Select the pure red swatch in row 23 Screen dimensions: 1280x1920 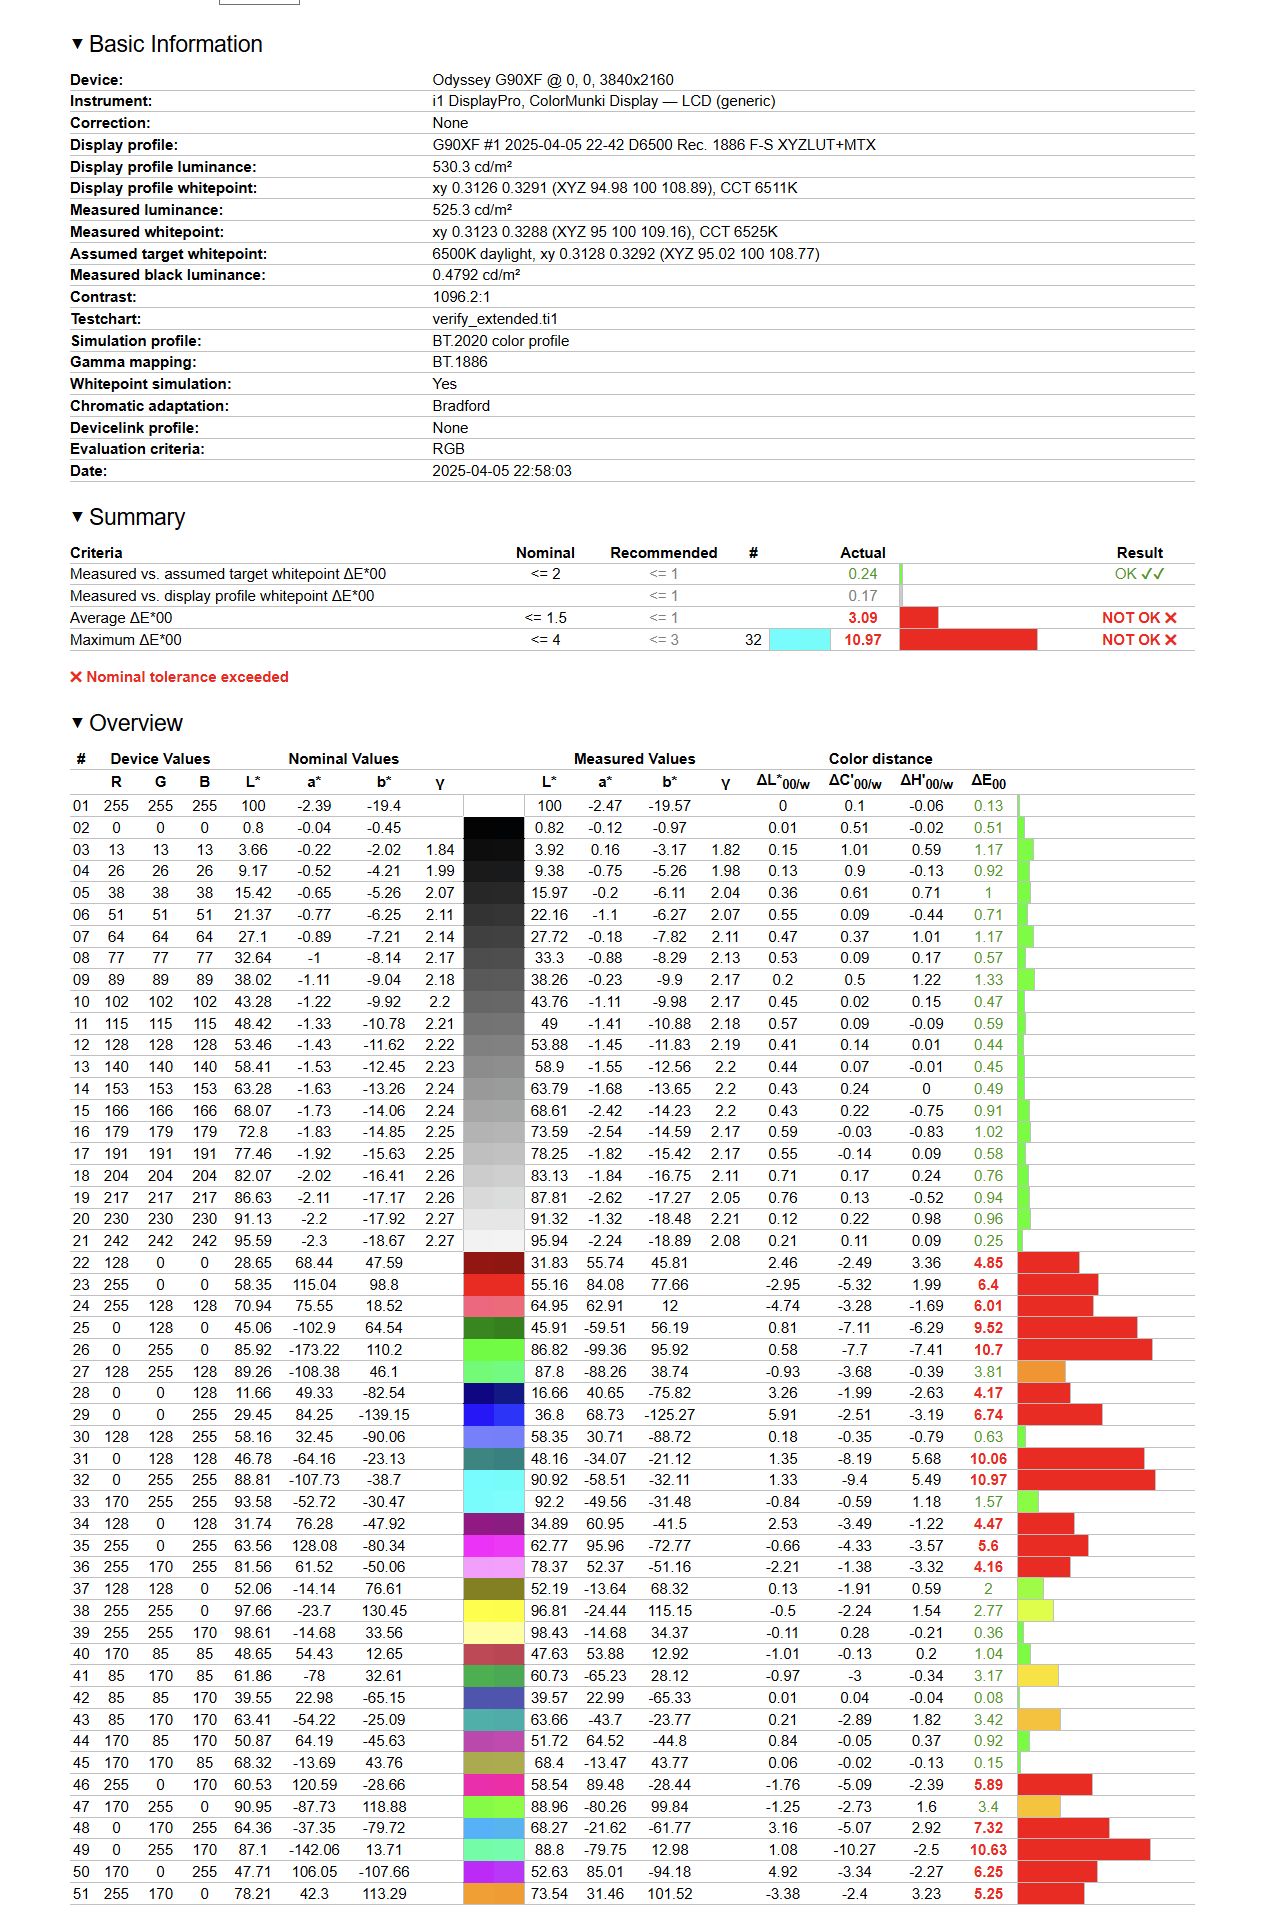coord(494,1285)
